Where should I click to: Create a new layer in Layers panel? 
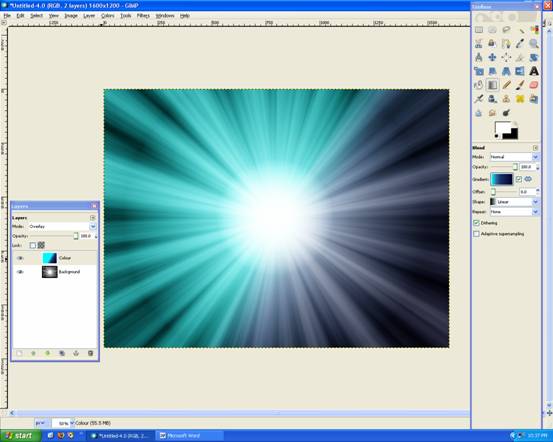coord(19,353)
